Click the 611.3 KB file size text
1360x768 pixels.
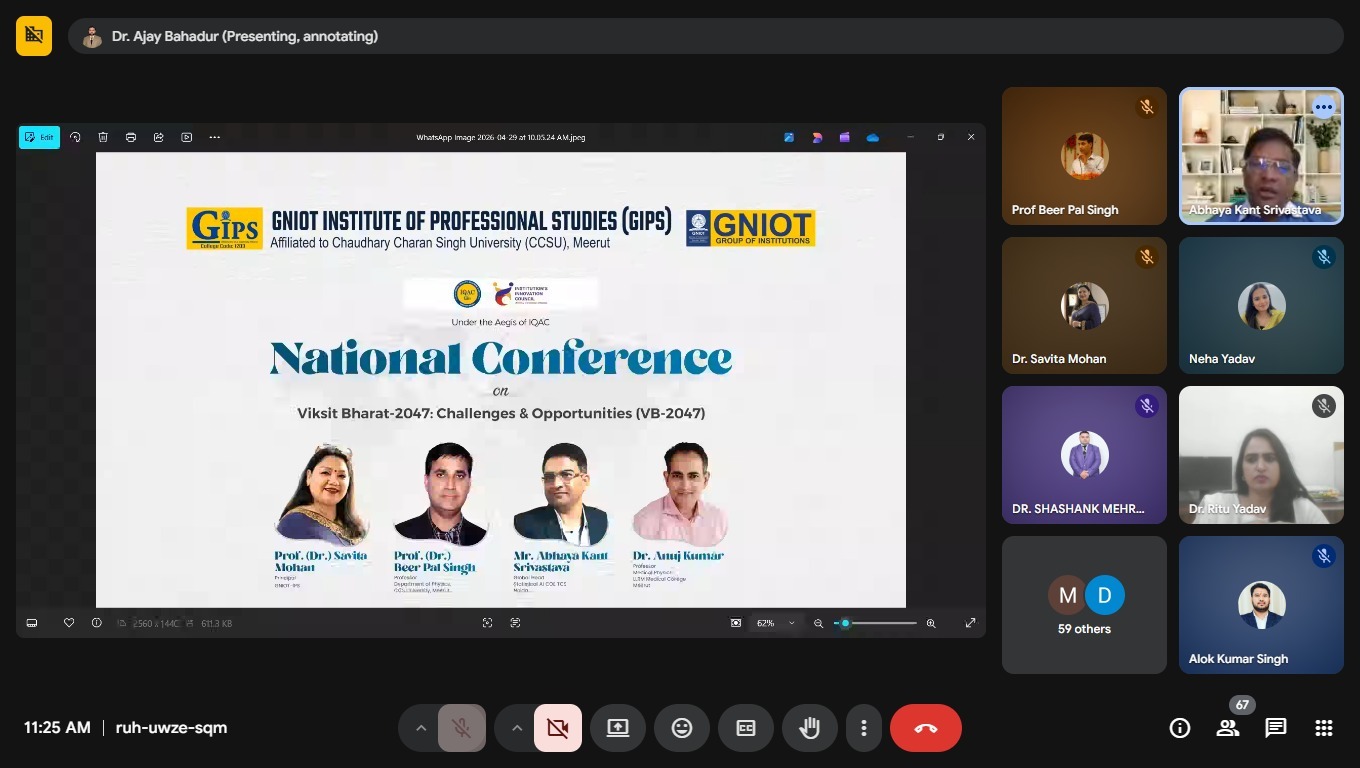tap(217, 623)
